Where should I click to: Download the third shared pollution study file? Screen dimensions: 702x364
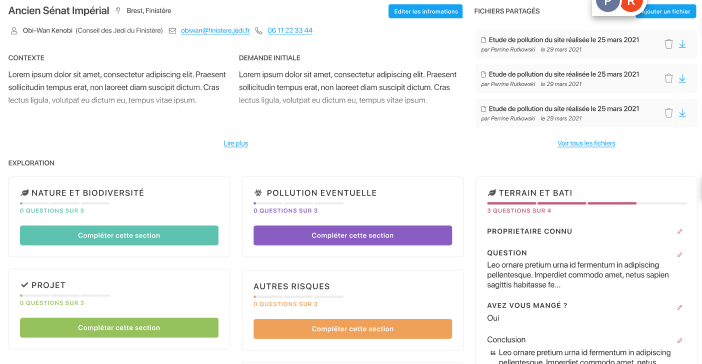[682, 113]
